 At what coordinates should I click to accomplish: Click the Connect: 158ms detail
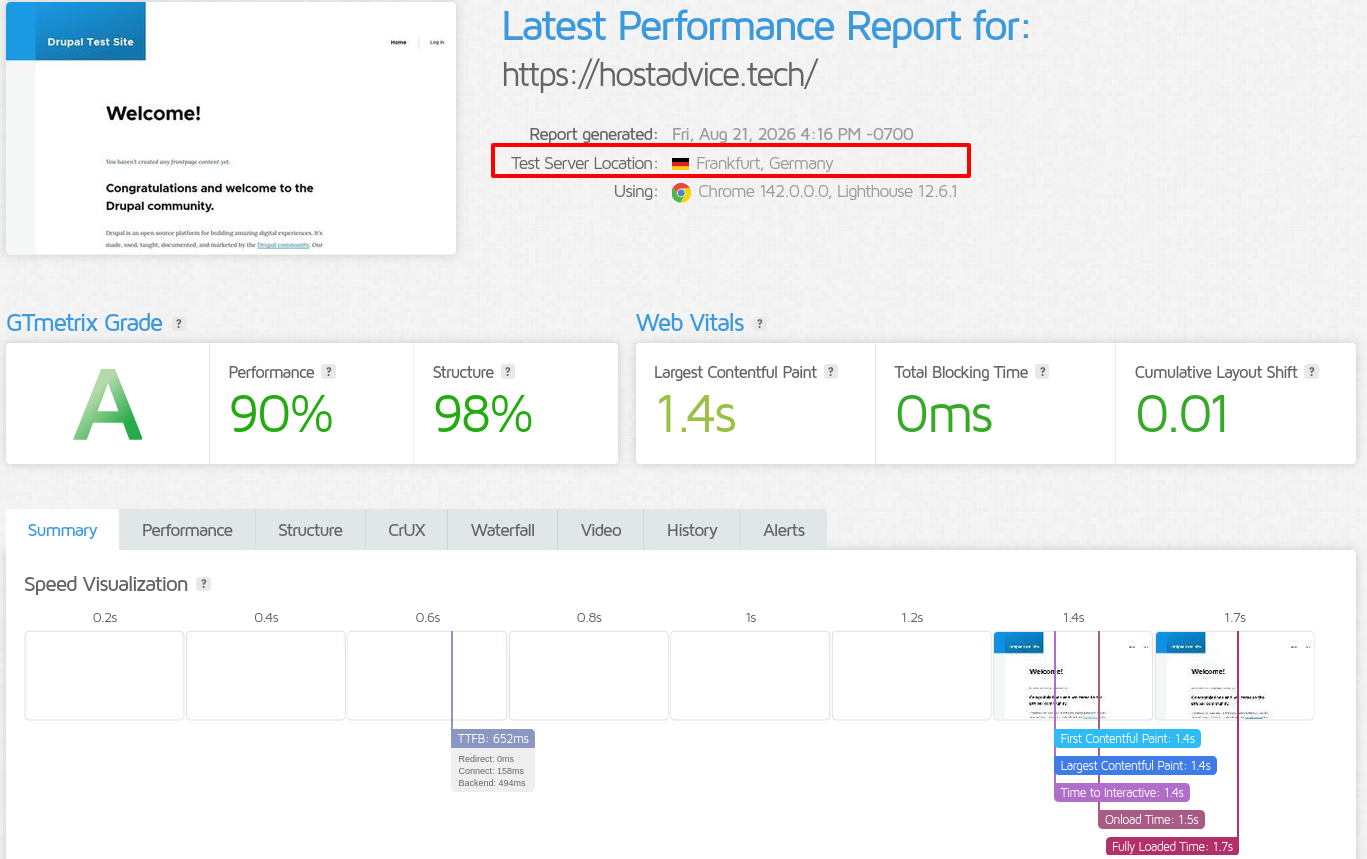[490, 771]
